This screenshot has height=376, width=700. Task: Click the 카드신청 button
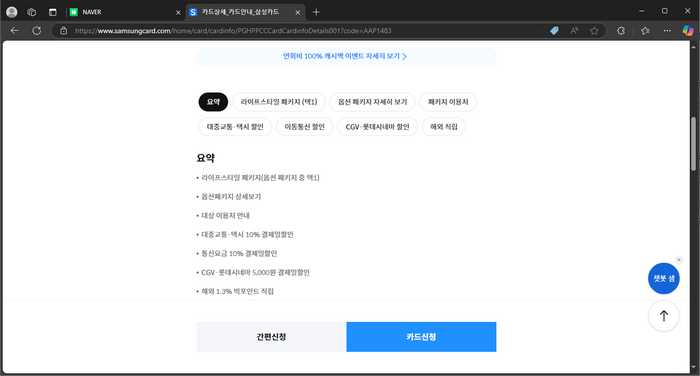point(421,337)
